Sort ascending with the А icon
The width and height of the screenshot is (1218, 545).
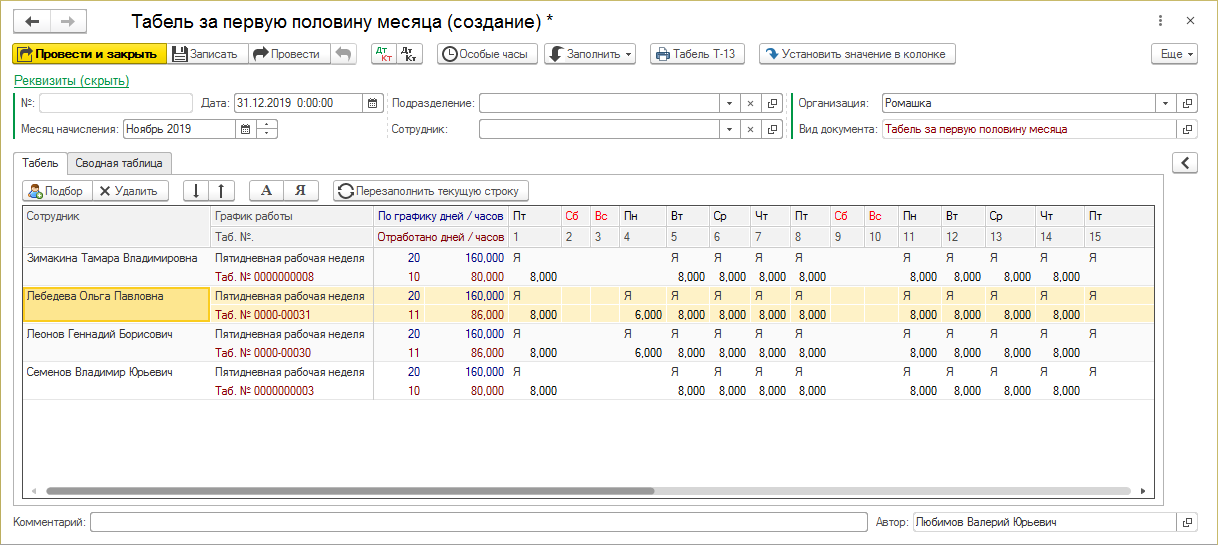coord(266,190)
